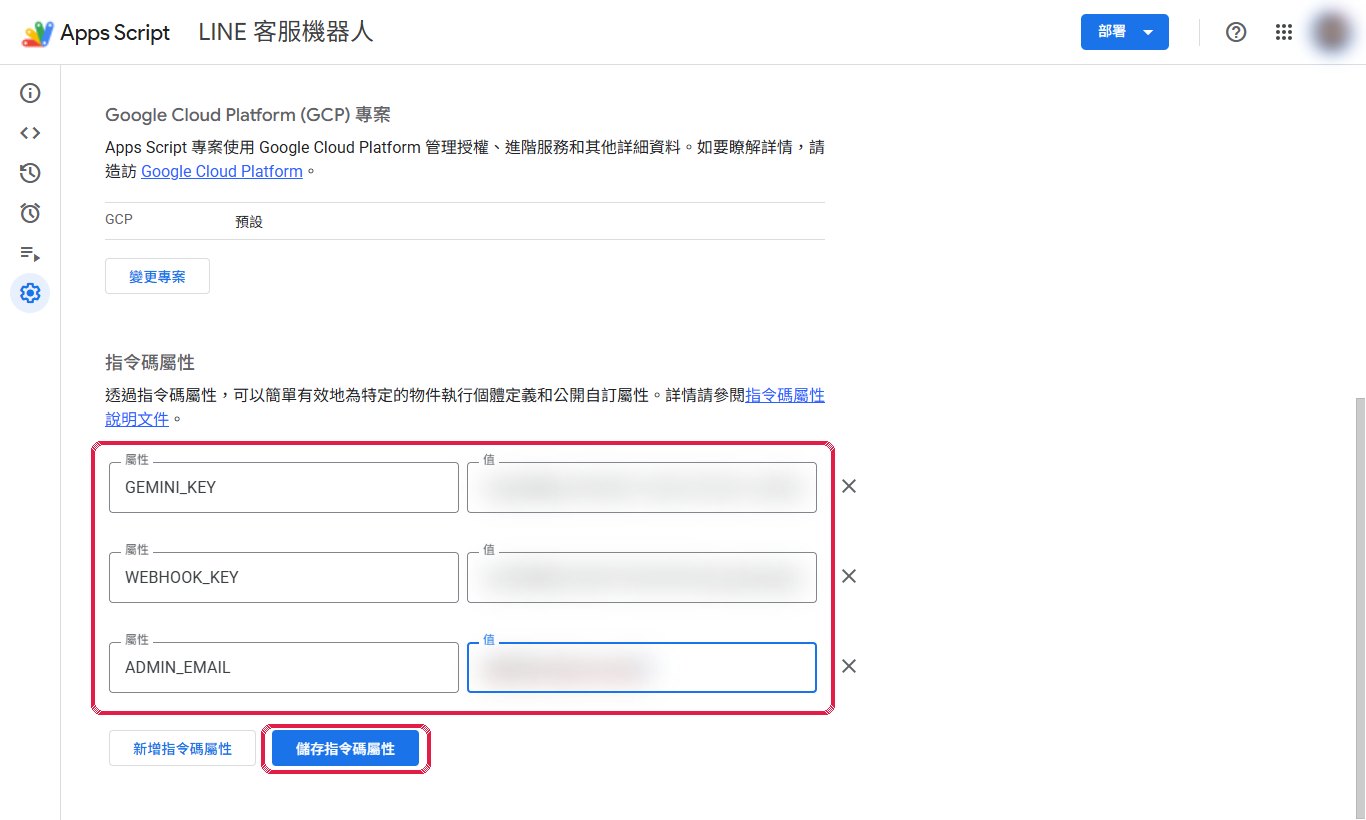The image size is (1366, 820).
Task: Open the Help question mark icon
Action: (x=1236, y=32)
